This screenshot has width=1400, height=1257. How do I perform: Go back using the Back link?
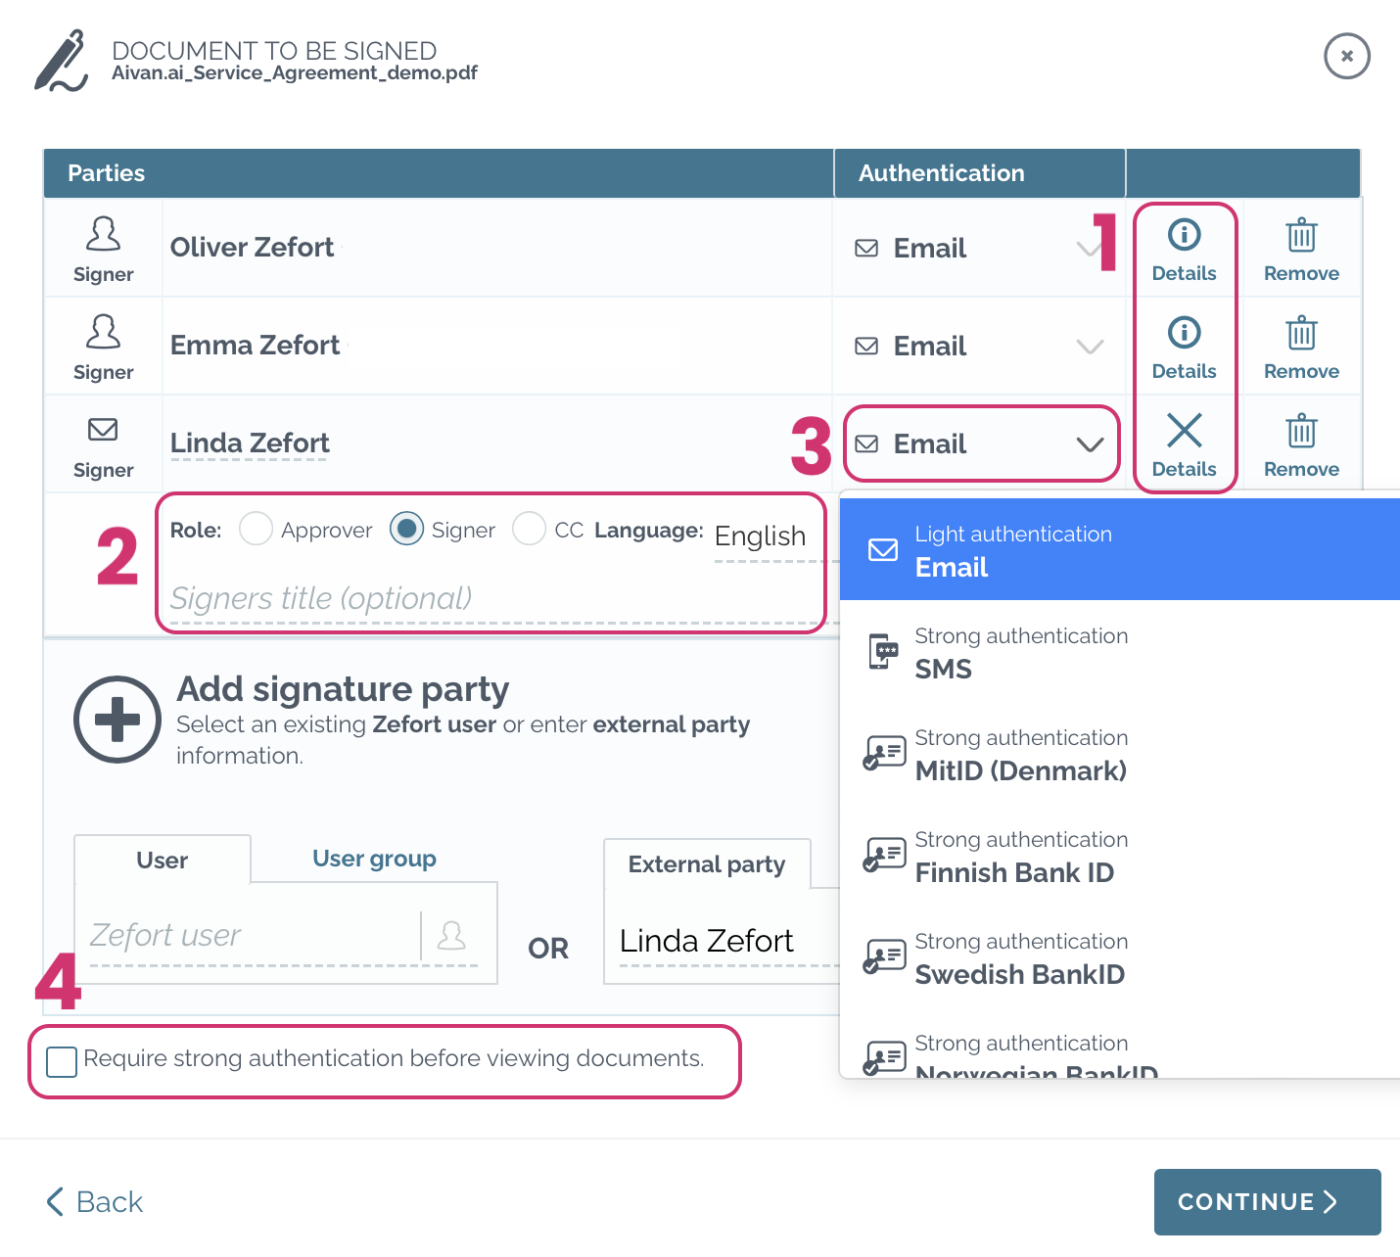coord(94,1202)
